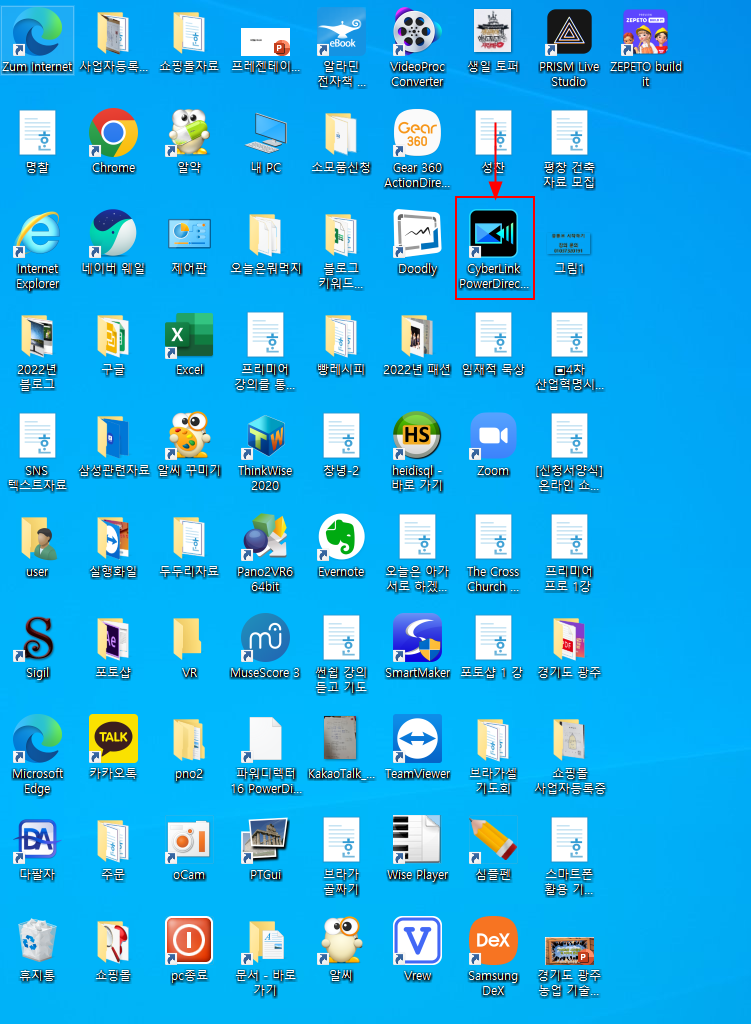Select the 알씨 shortcut icon
The width and height of the screenshot is (751, 1024).
click(x=341, y=941)
